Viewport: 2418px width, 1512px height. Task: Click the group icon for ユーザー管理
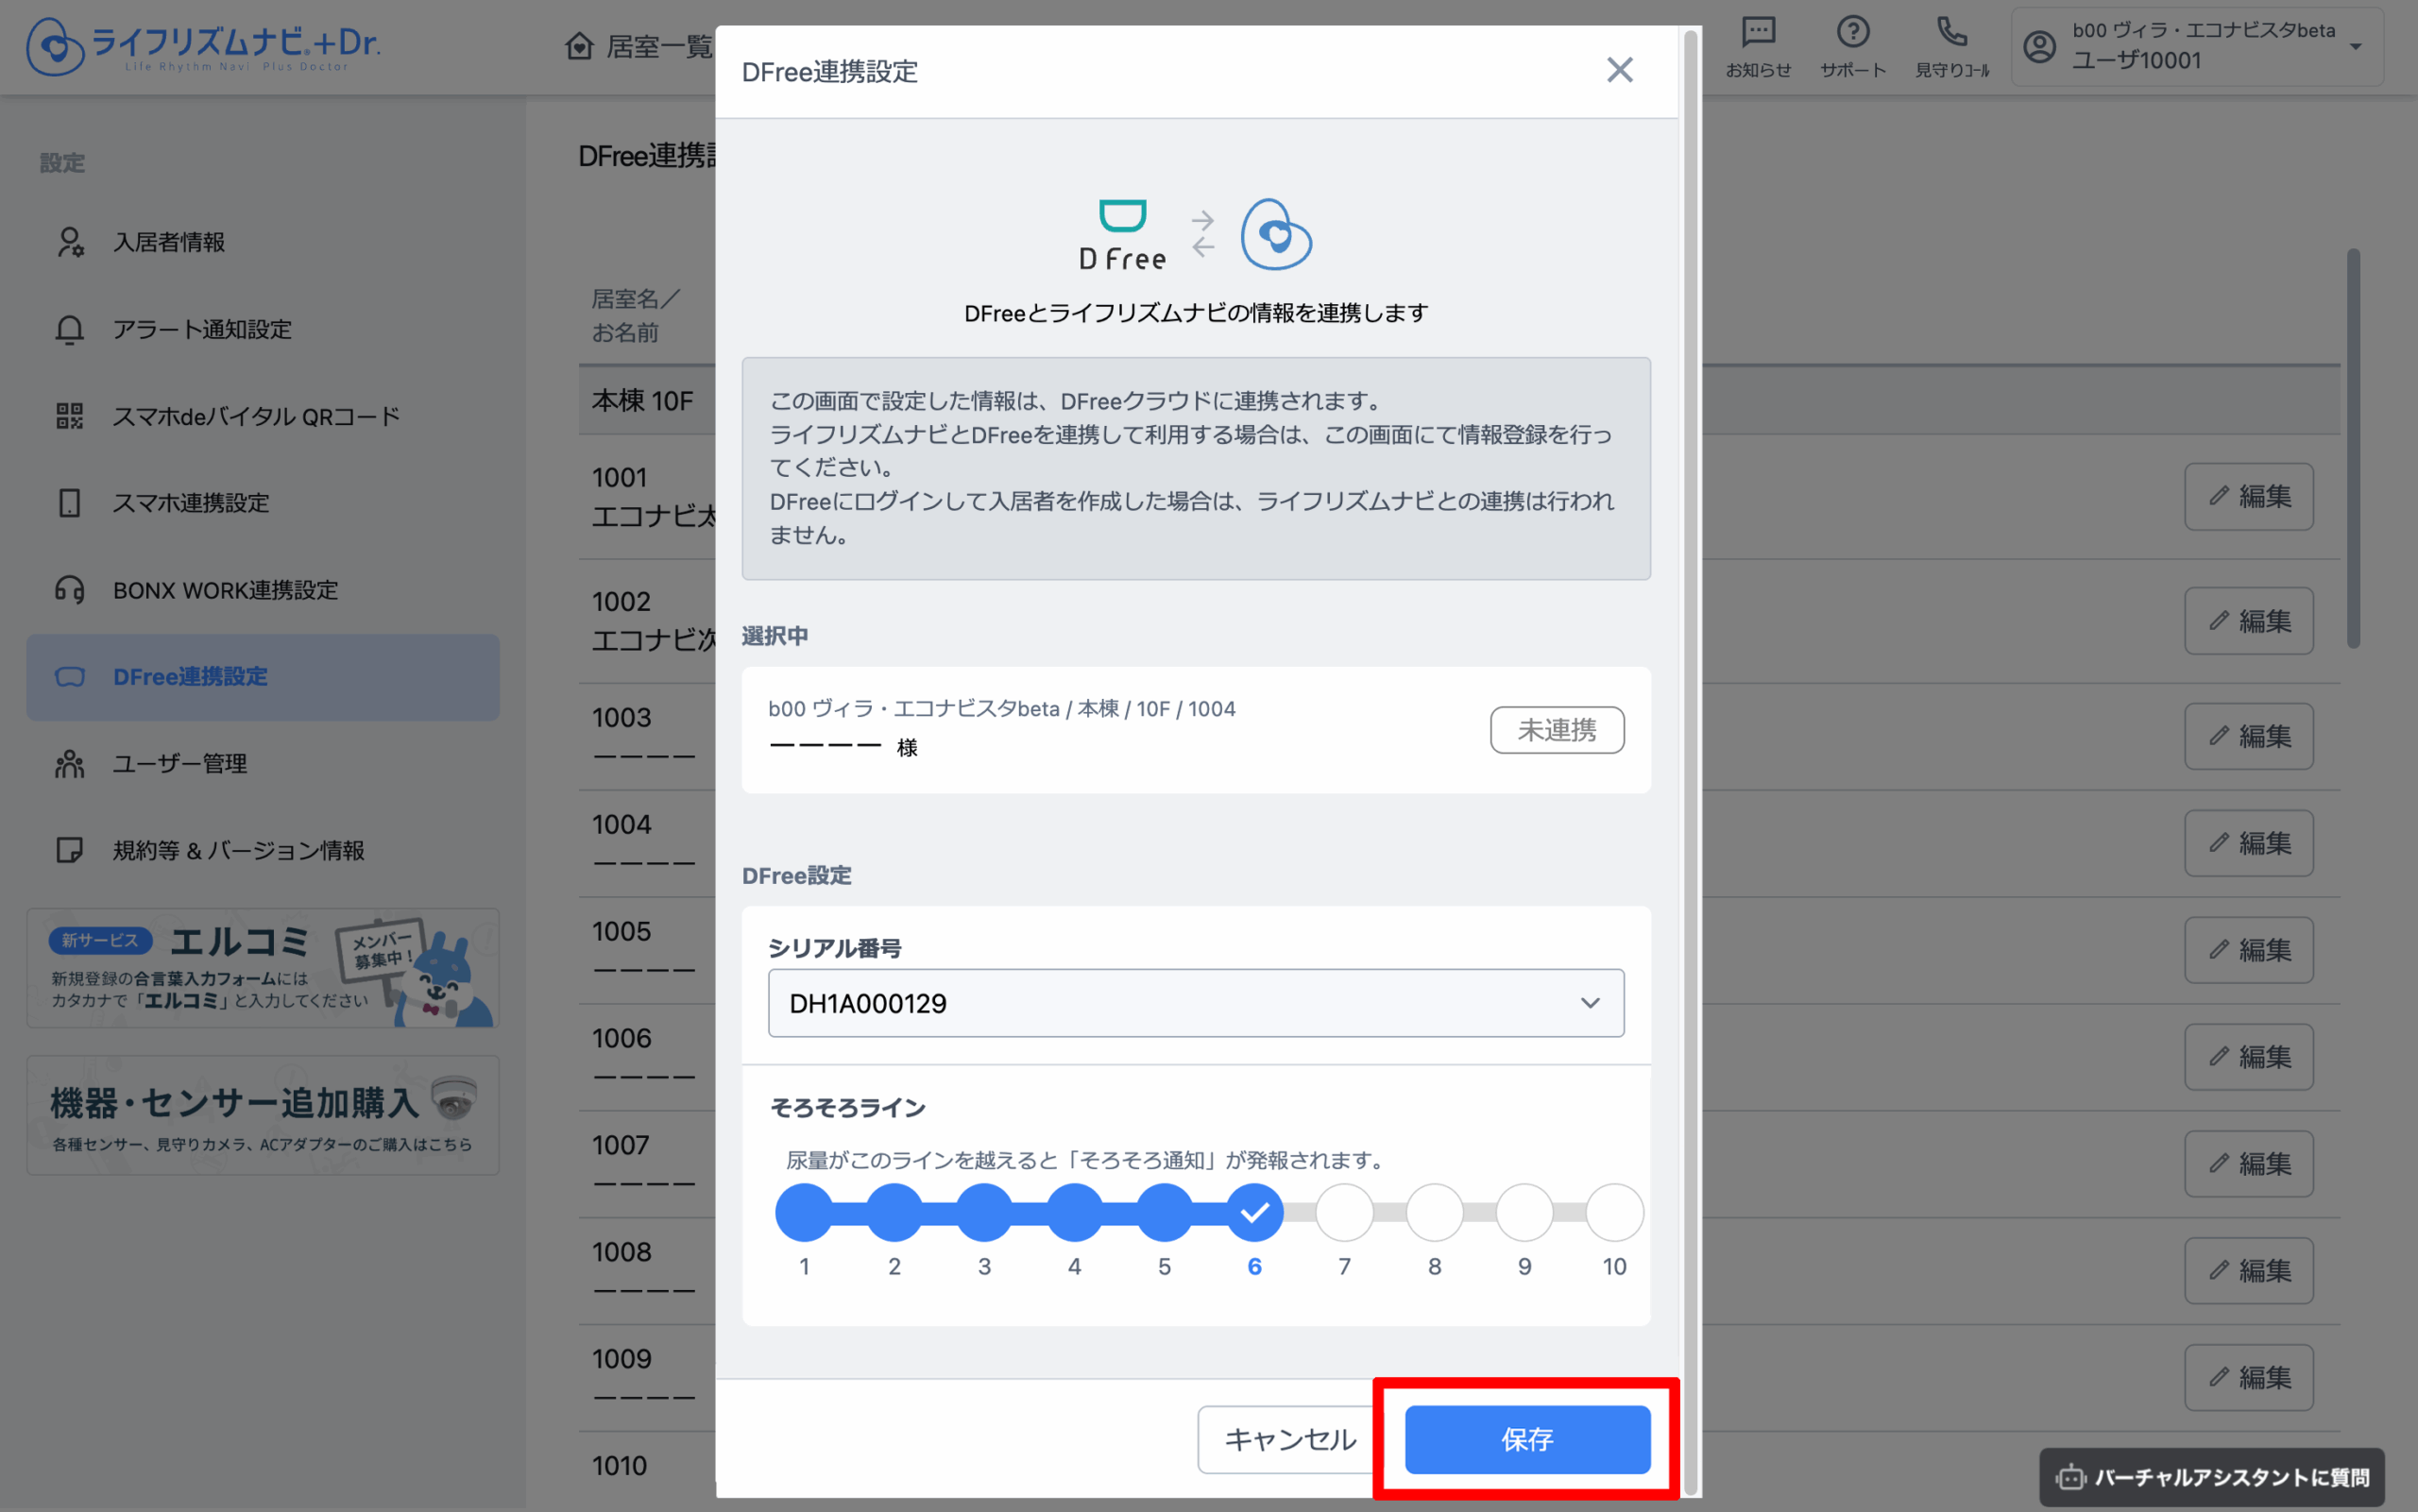(x=70, y=764)
